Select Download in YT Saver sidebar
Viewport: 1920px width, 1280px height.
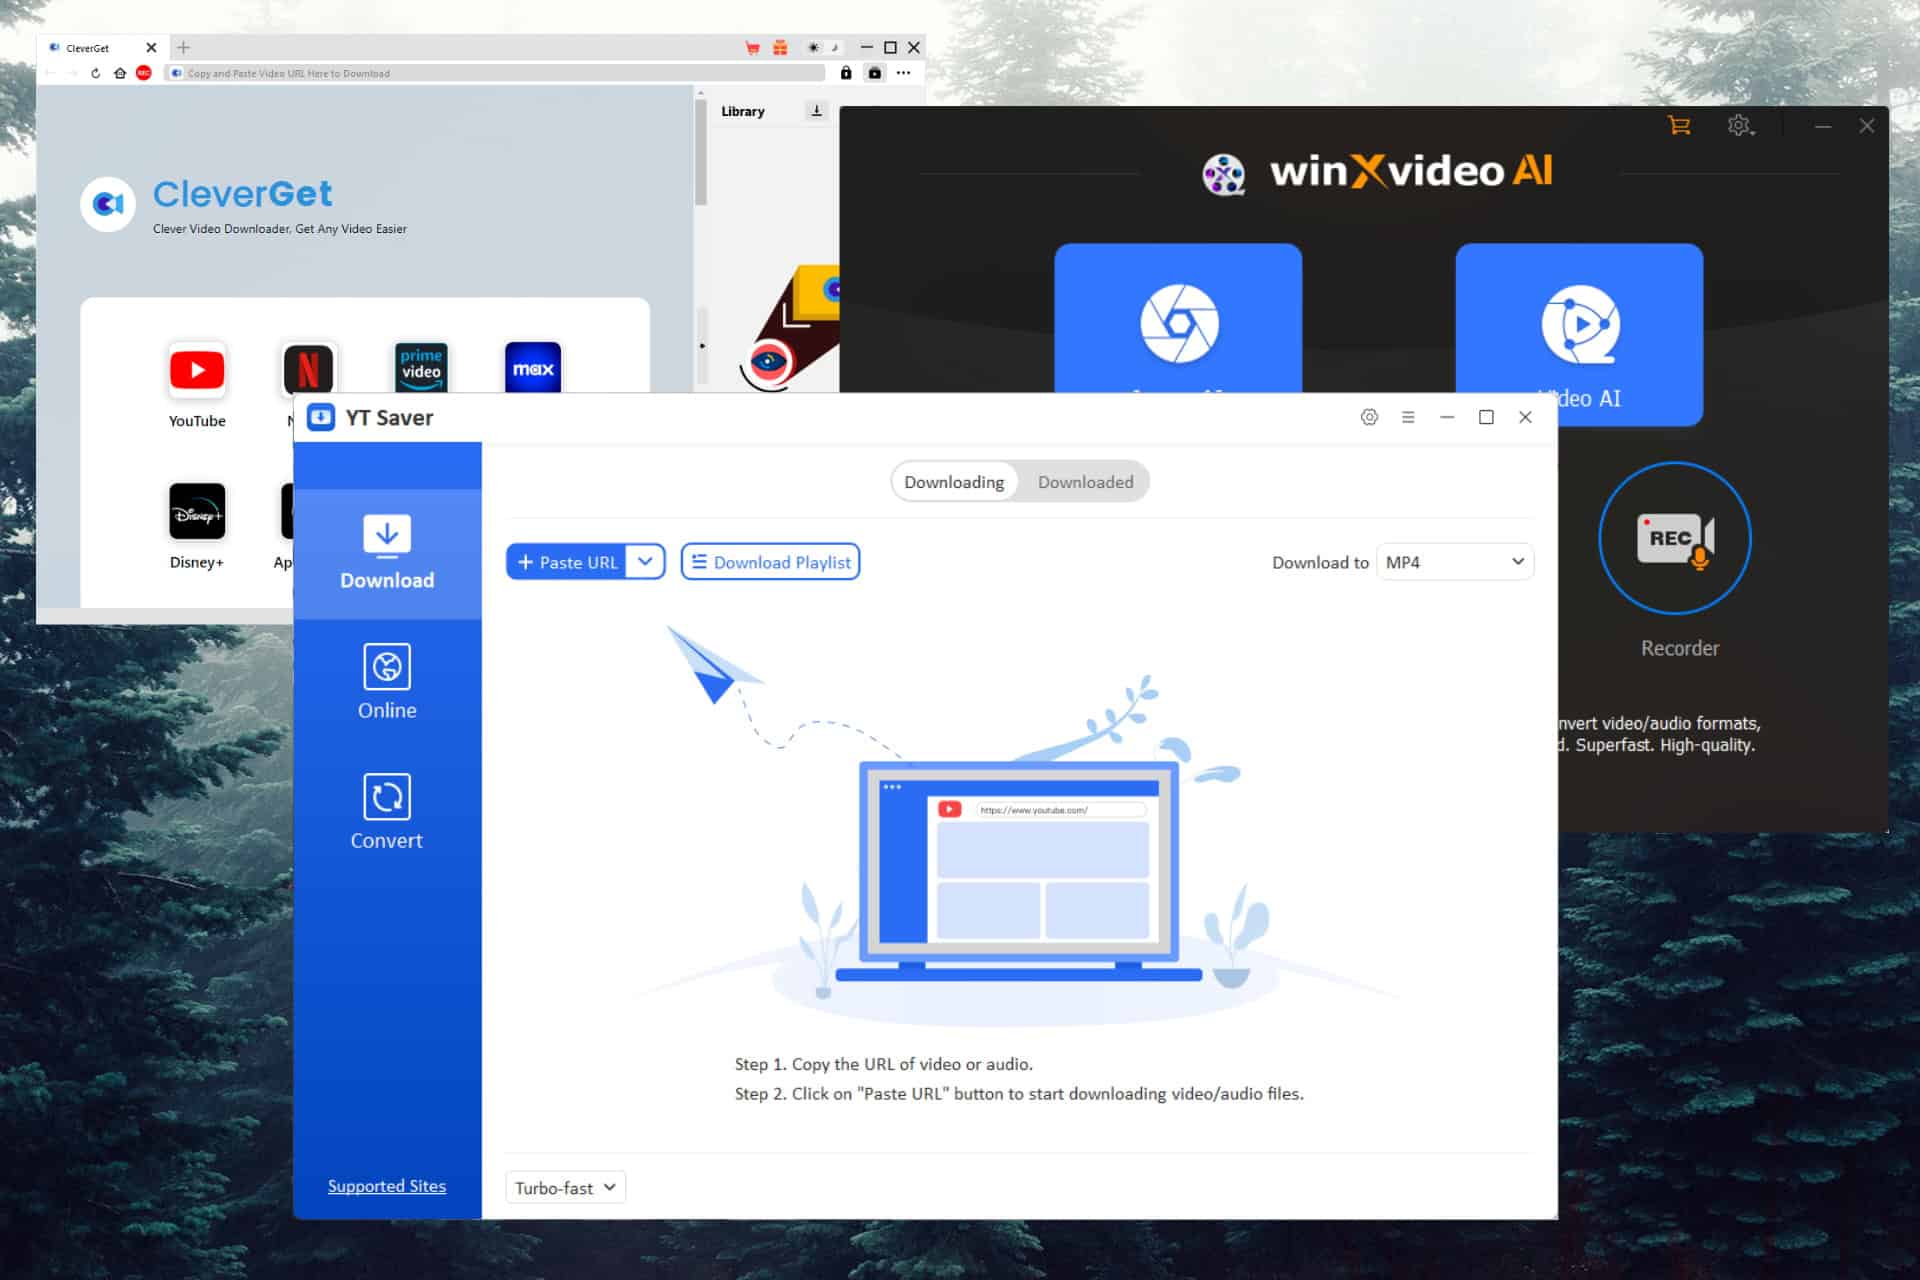[387, 554]
